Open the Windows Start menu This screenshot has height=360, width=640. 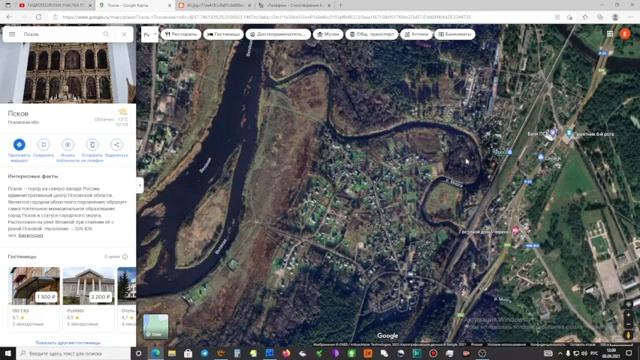click(x=8, y=353)
